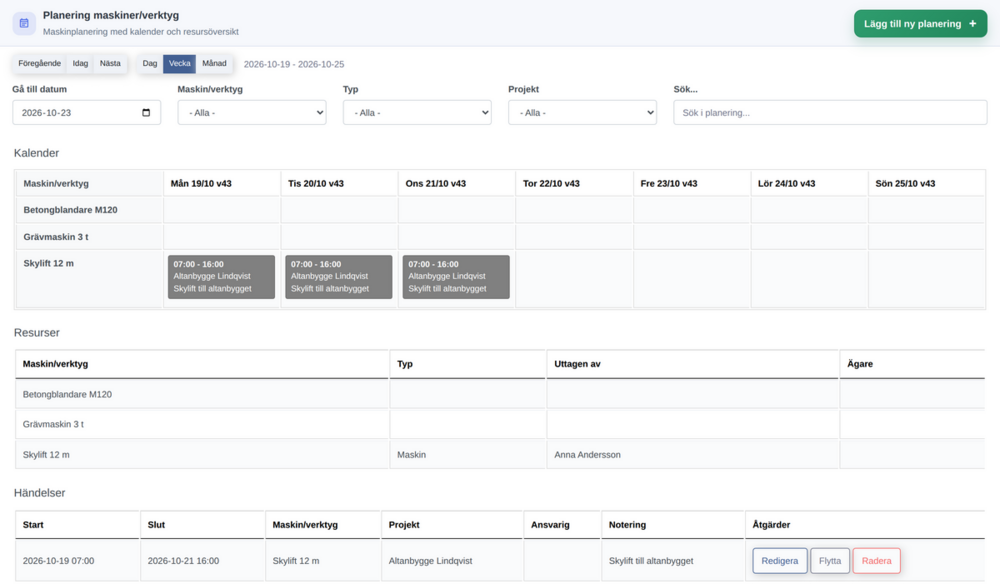1000x584 pixels.
Task: Switch to Vecka view
Action: [x=179, y=64]
